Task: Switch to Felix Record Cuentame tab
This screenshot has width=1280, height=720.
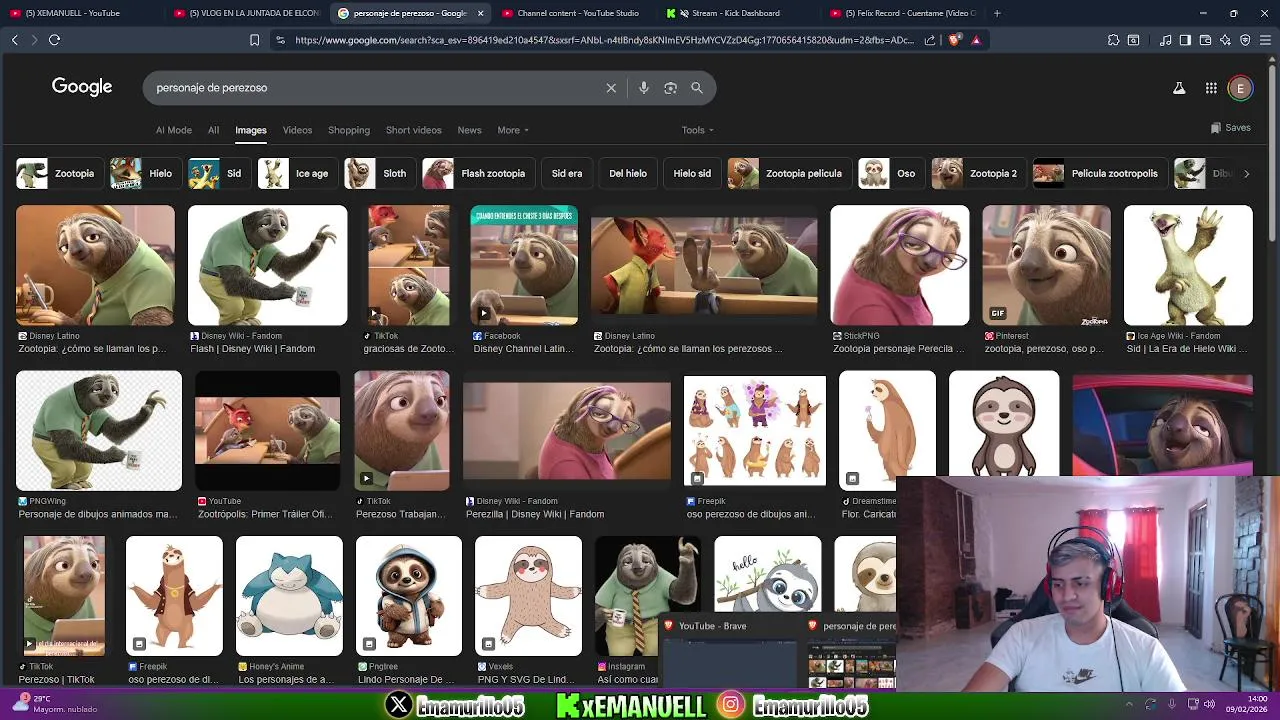Action: (902, 13)
